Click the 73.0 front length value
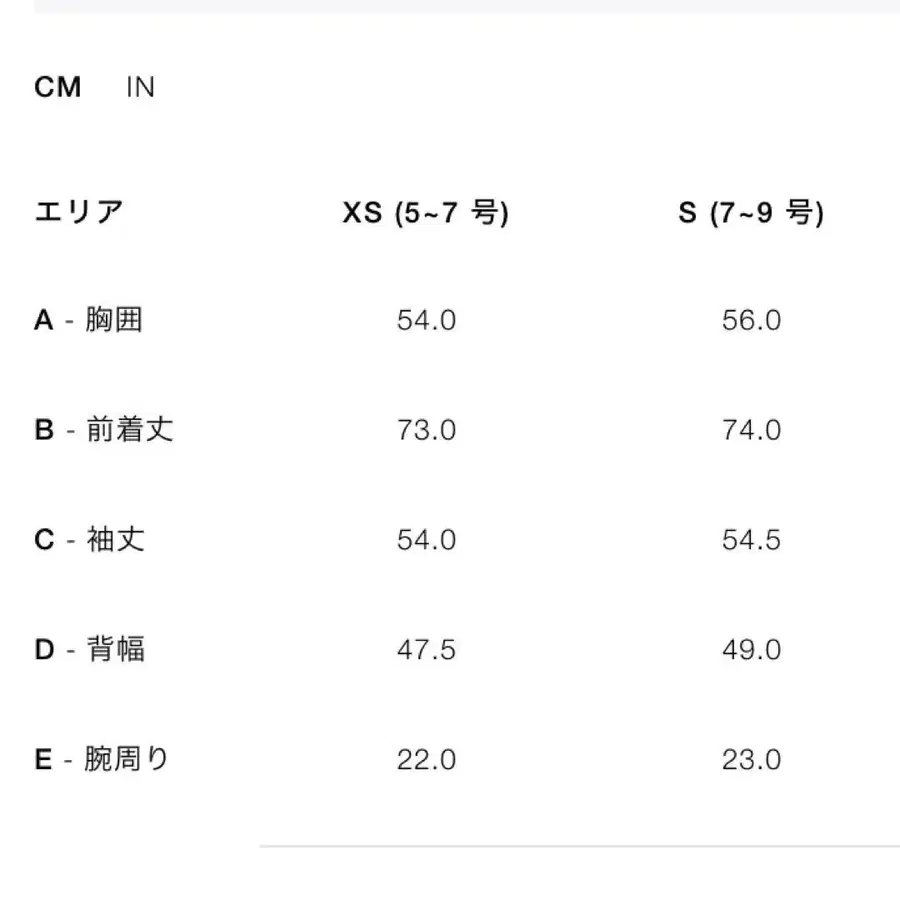The height and width of the screenshot is (900, 900). click(427, 431)
